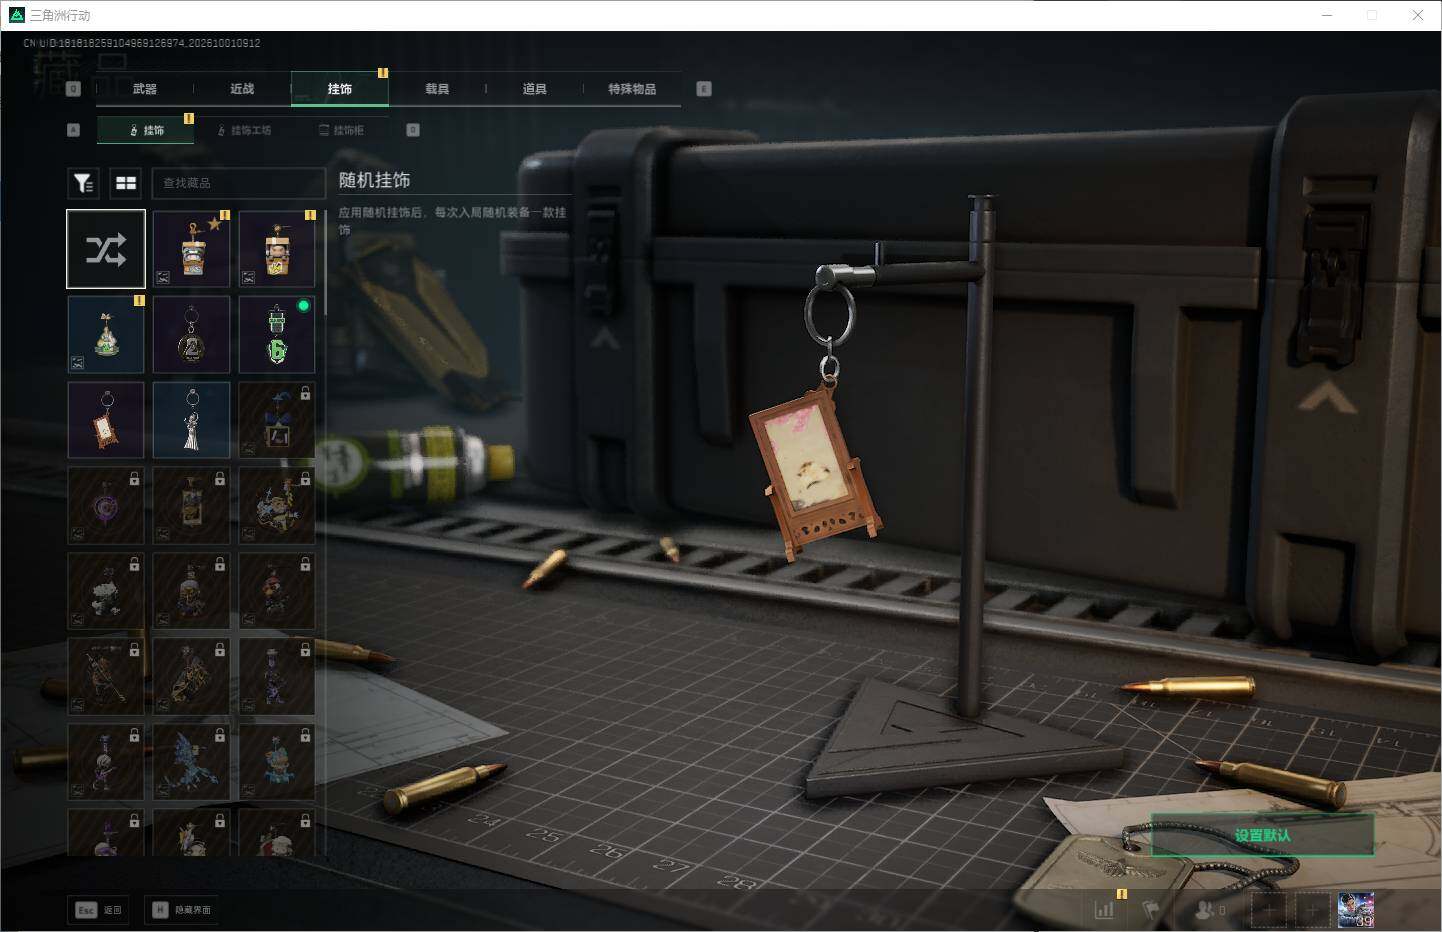Select the active 挂饰 sub-tab with charm icon
This screenshot has height=932, width=1442.
146,130
